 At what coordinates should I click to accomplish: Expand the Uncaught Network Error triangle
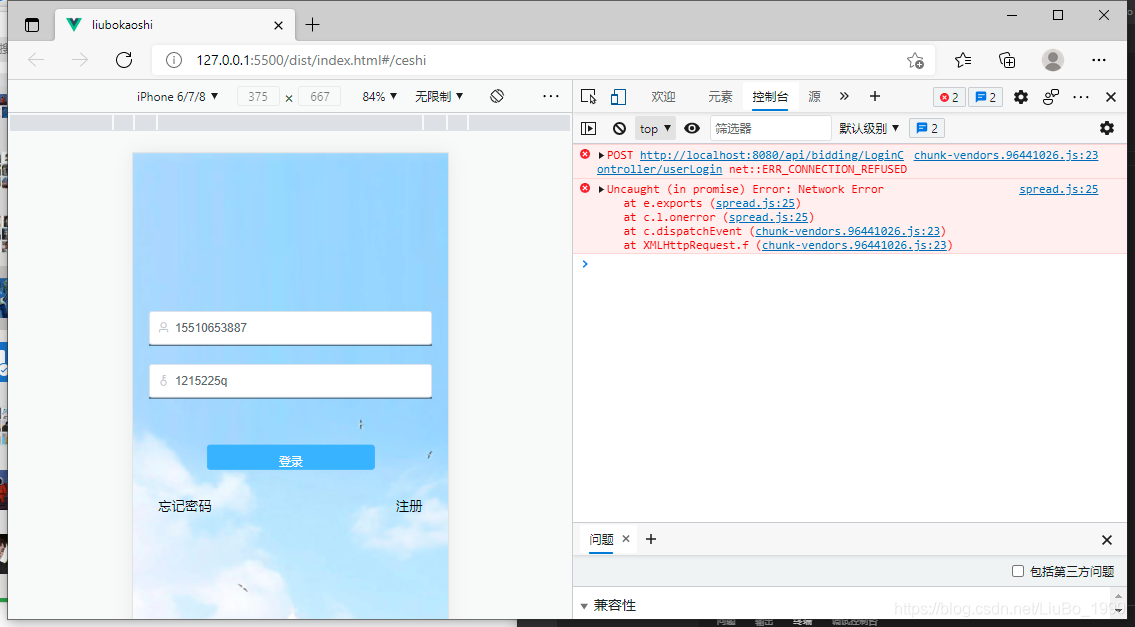(x=601, y=189)
